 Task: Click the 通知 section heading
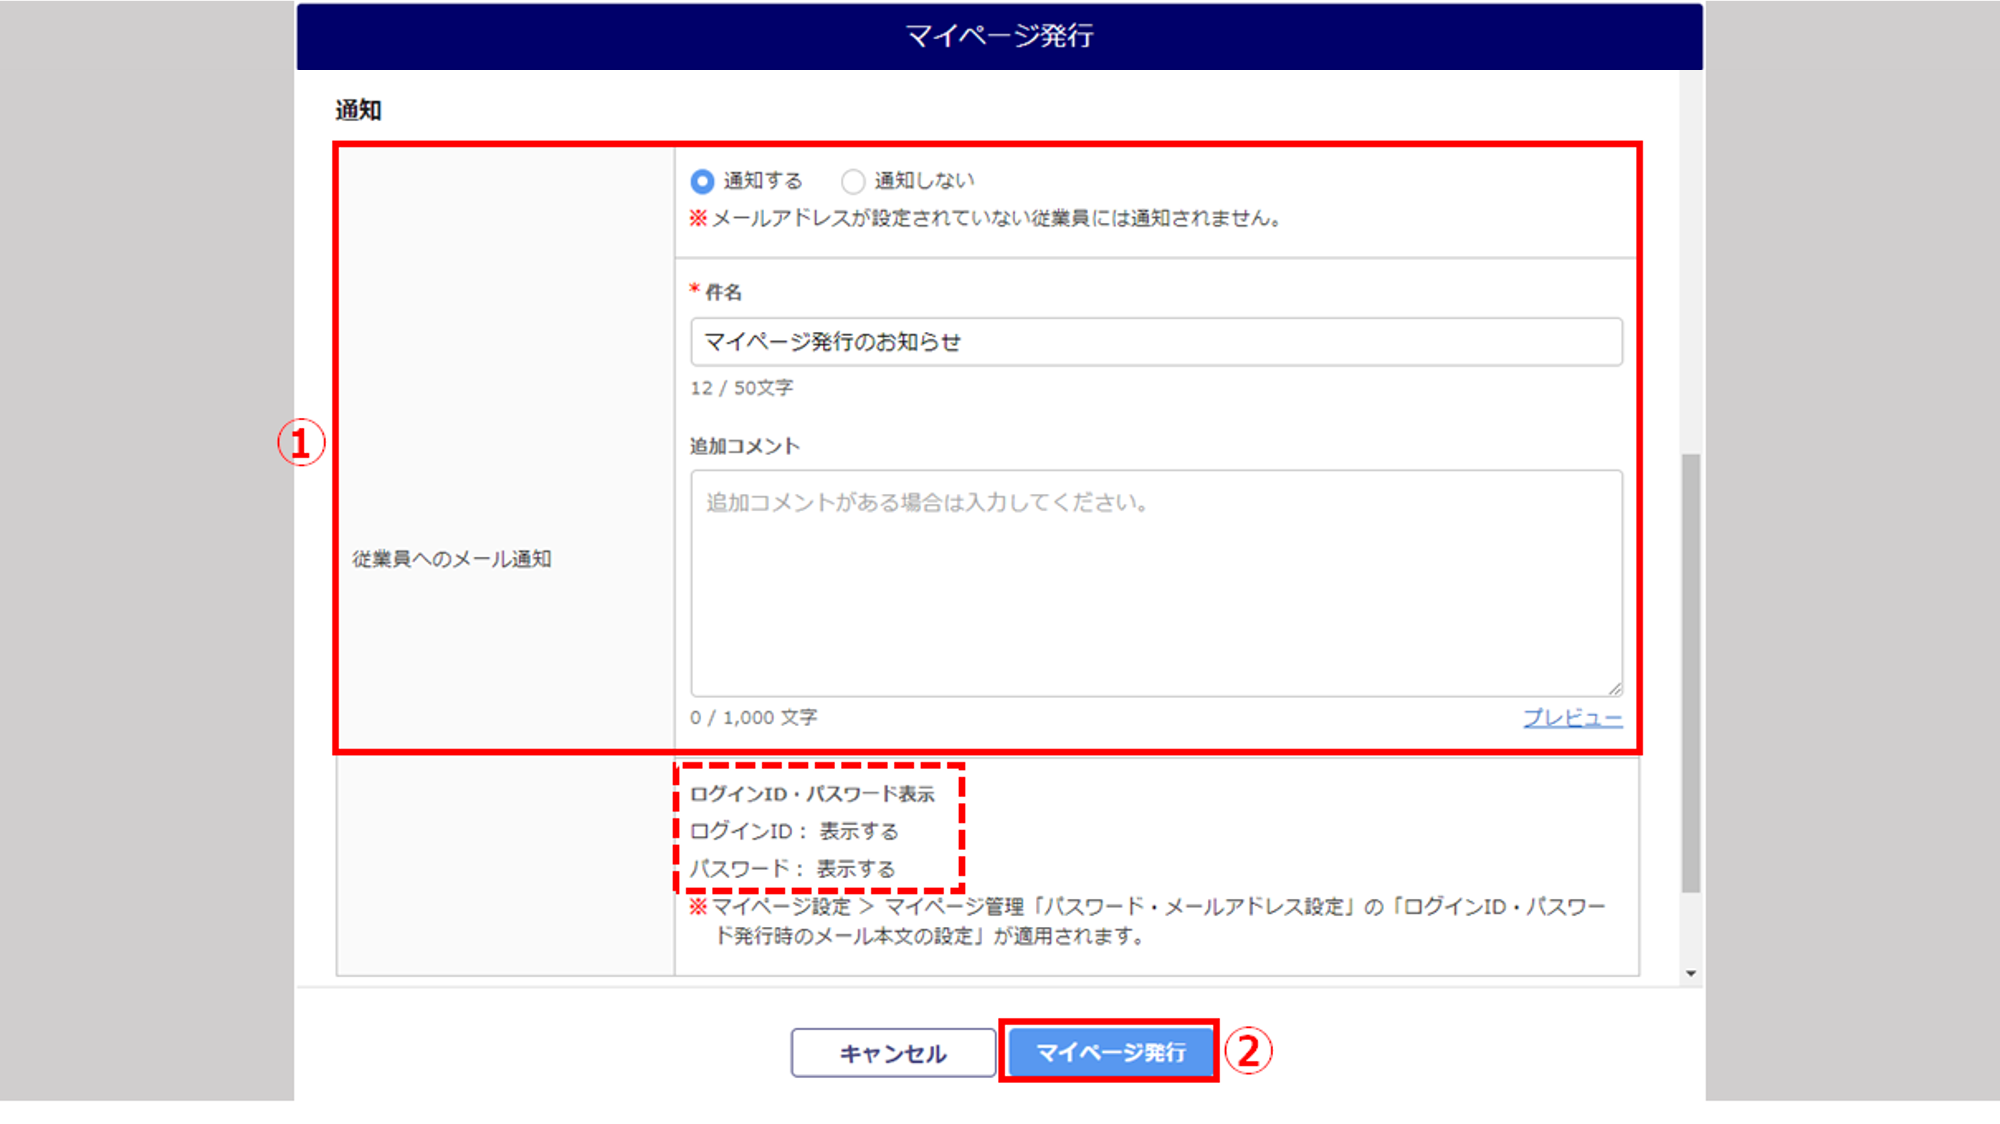click(358, 110)
